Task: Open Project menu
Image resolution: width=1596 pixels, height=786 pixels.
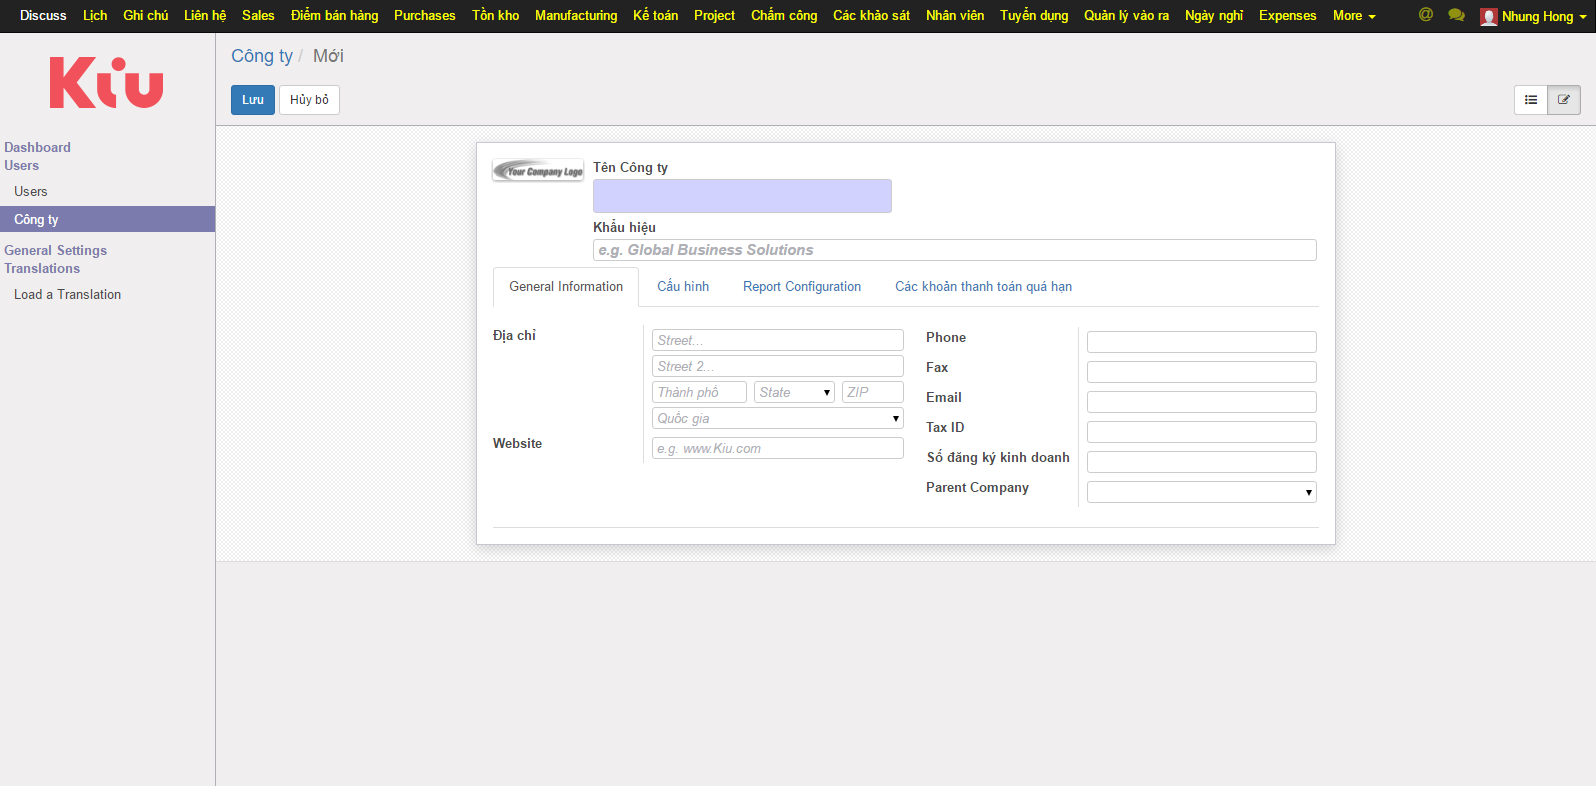Action: (715, 16)
